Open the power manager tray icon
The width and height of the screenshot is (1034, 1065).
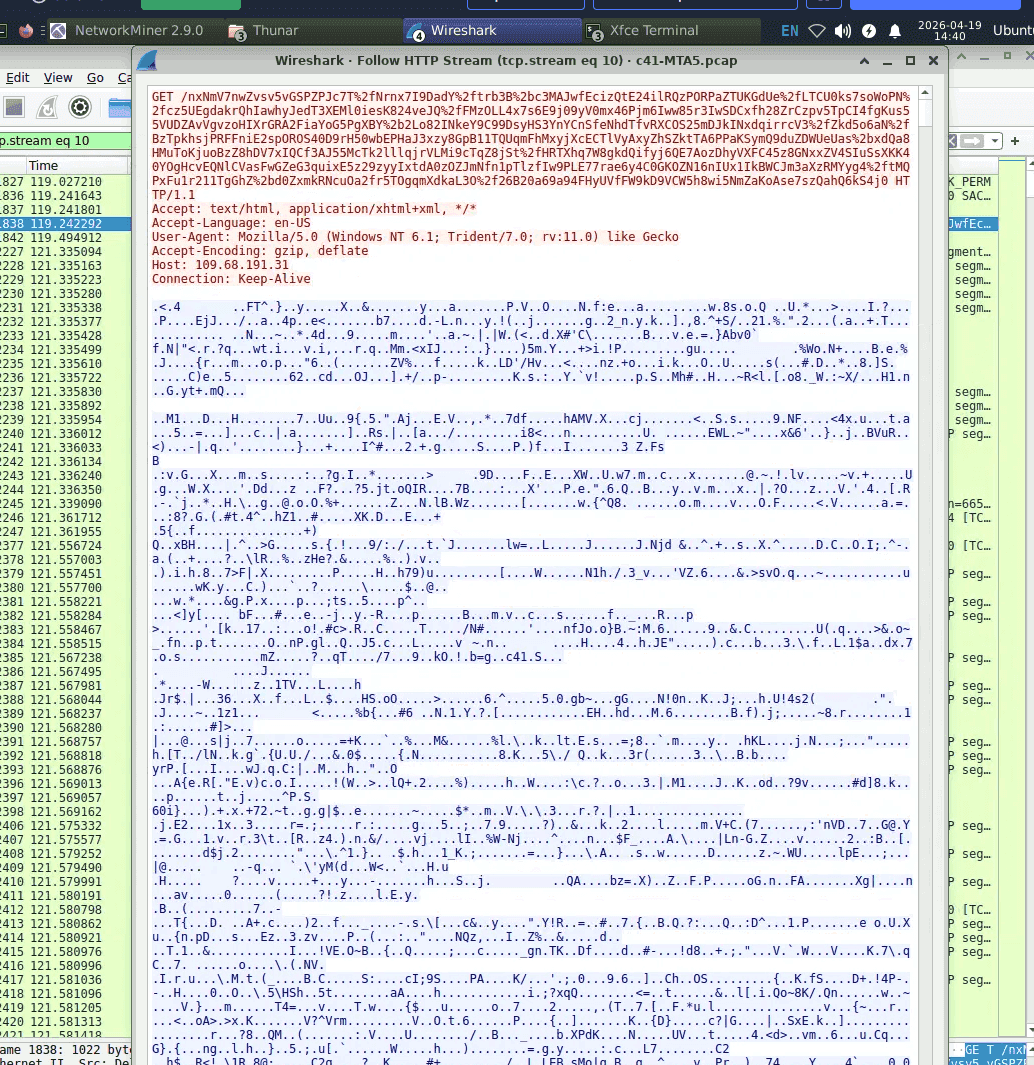point(869,31)
